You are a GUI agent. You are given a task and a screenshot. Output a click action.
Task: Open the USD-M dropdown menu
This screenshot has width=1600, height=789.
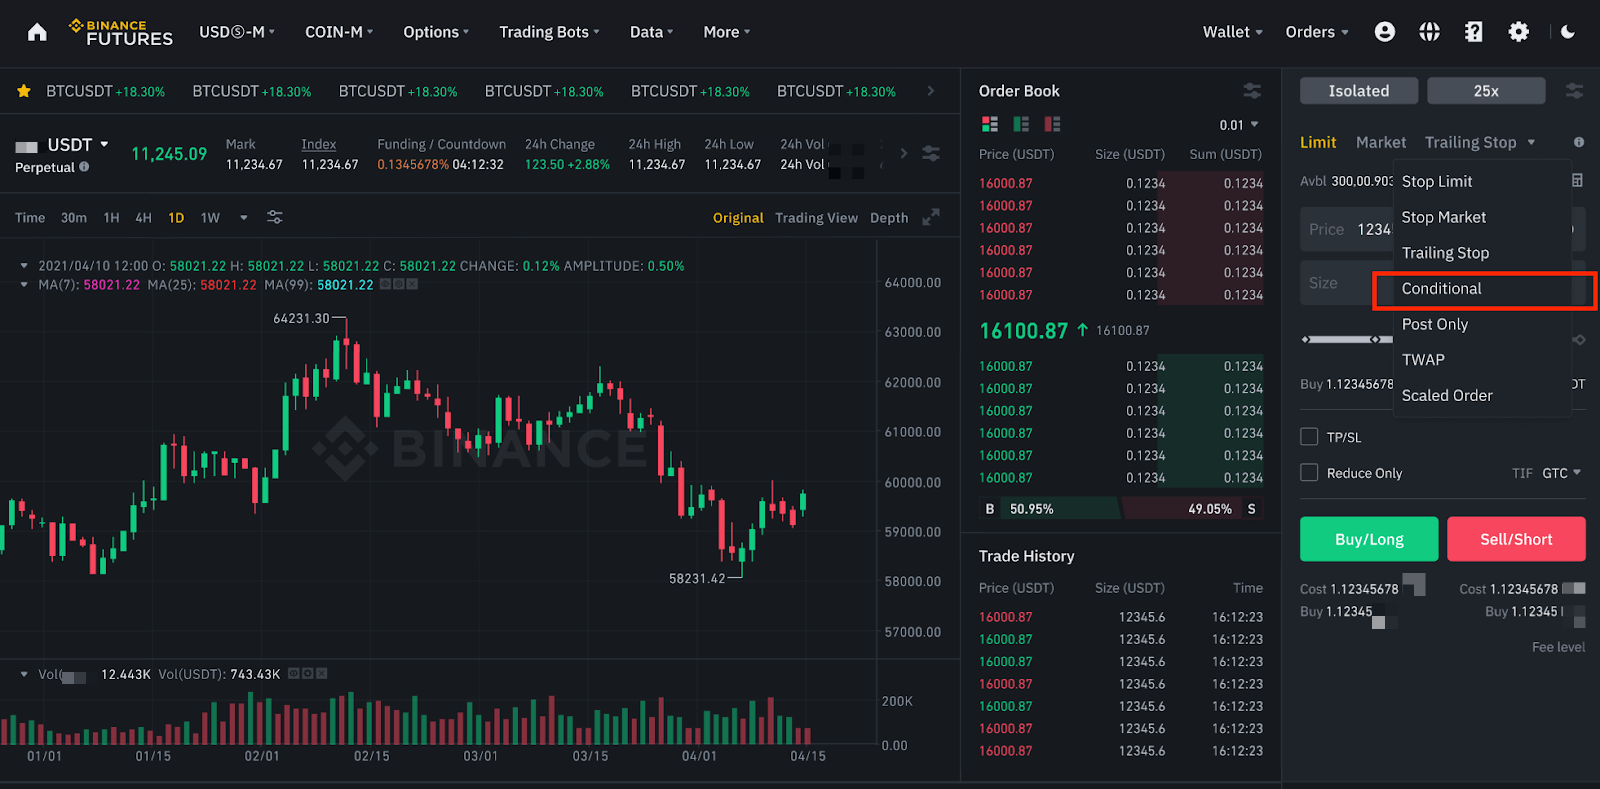click(x=237, y=32)
